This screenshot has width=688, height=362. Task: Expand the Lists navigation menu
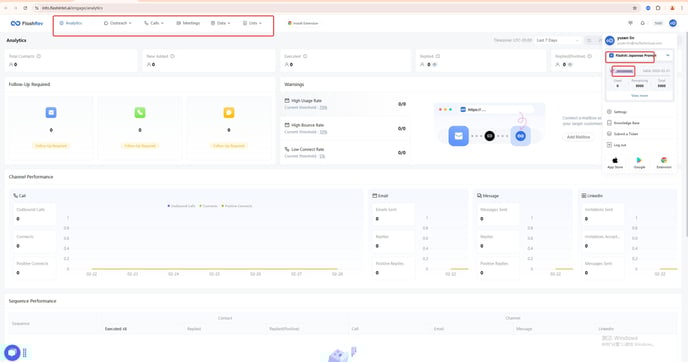click(x=252, y=23)
